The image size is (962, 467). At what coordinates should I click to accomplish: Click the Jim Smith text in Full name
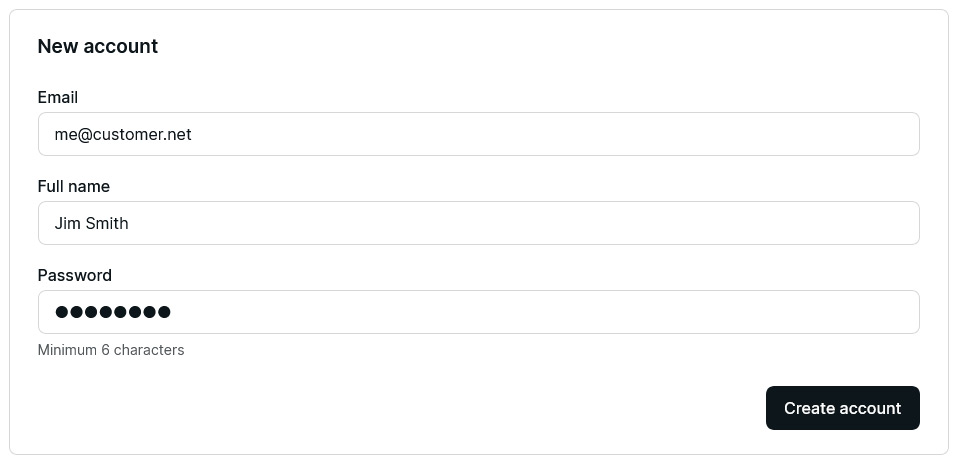point(91,223)
